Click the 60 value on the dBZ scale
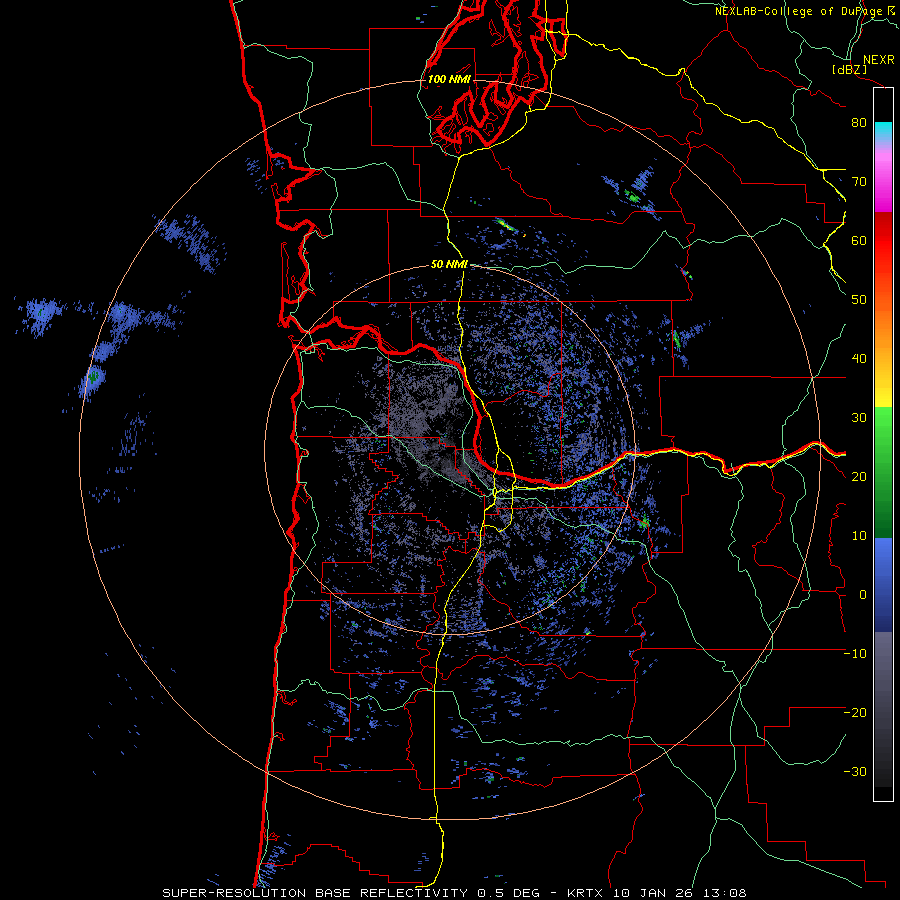Viewport: 900px width, 900px height. [859, 240]
